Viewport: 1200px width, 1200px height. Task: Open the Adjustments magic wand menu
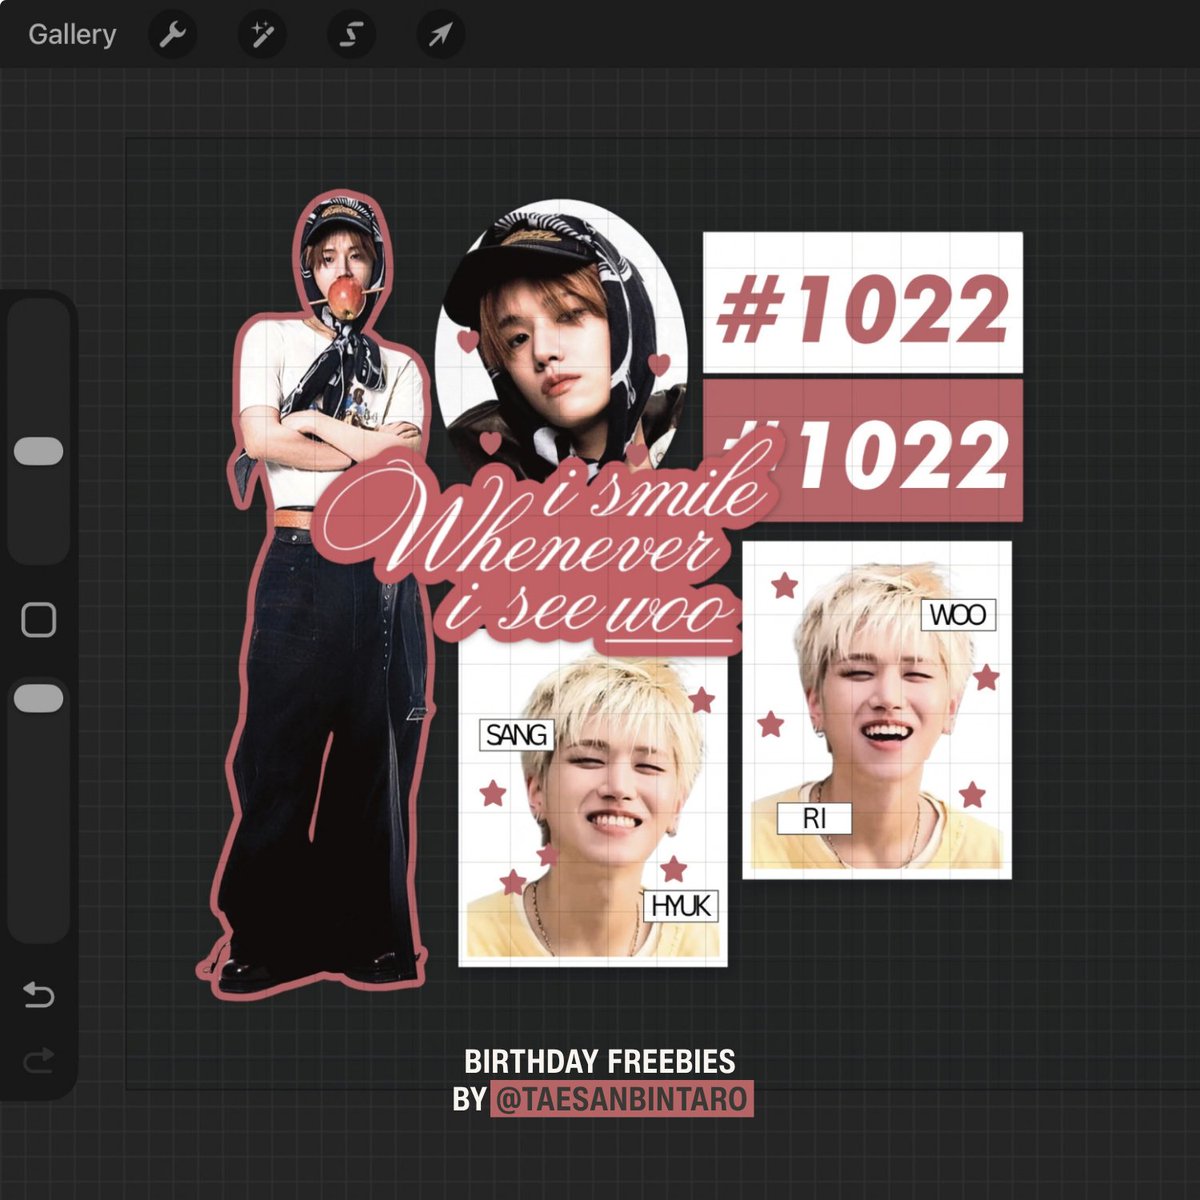click(x=262, y=35)
